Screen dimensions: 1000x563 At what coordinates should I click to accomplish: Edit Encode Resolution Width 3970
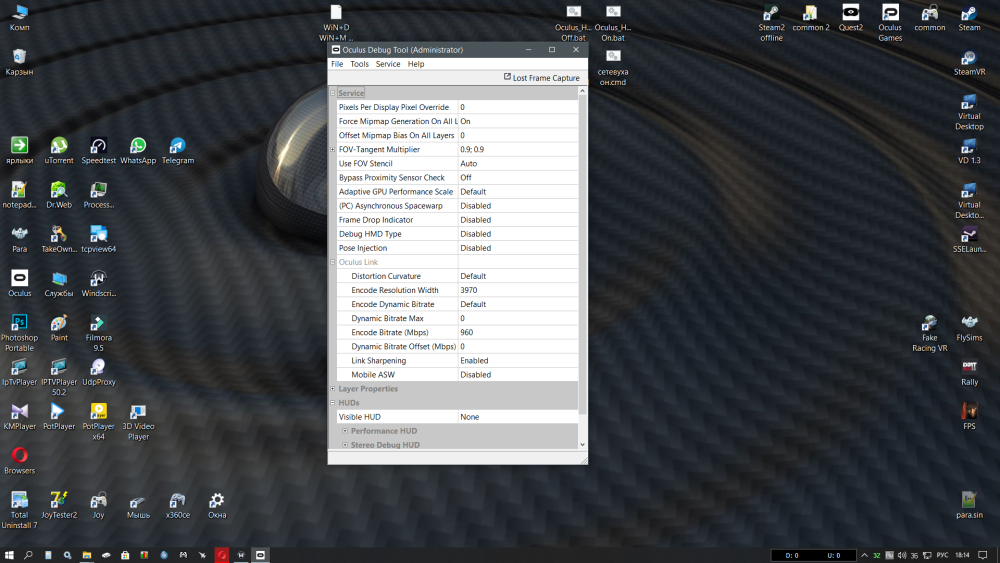click(518, 290)
